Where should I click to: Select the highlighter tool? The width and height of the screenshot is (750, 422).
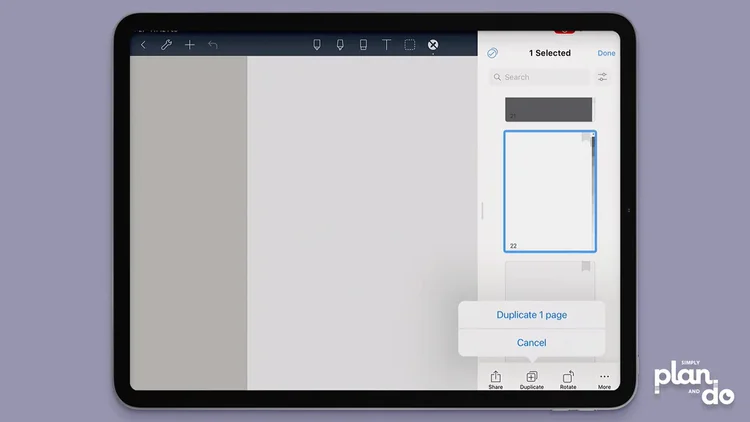click(340, 45)
